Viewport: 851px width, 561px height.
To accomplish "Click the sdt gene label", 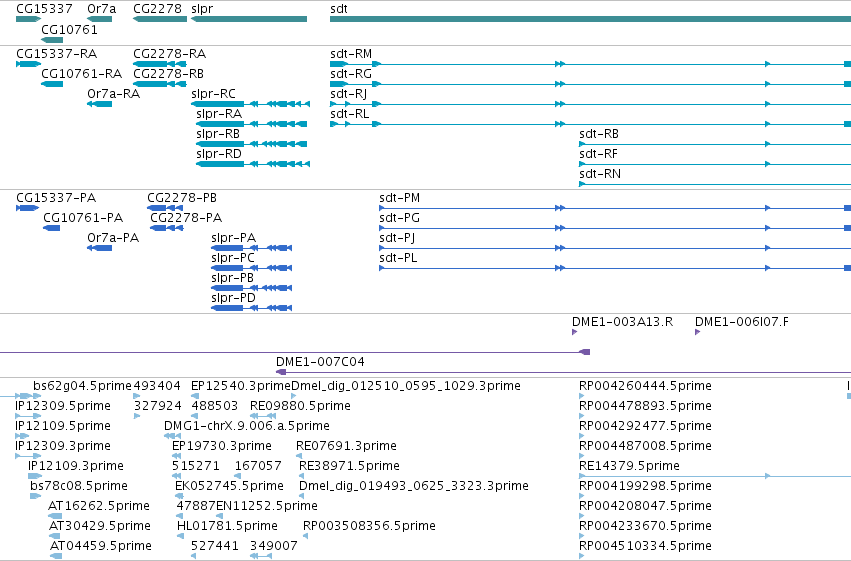I will (339, 9).
